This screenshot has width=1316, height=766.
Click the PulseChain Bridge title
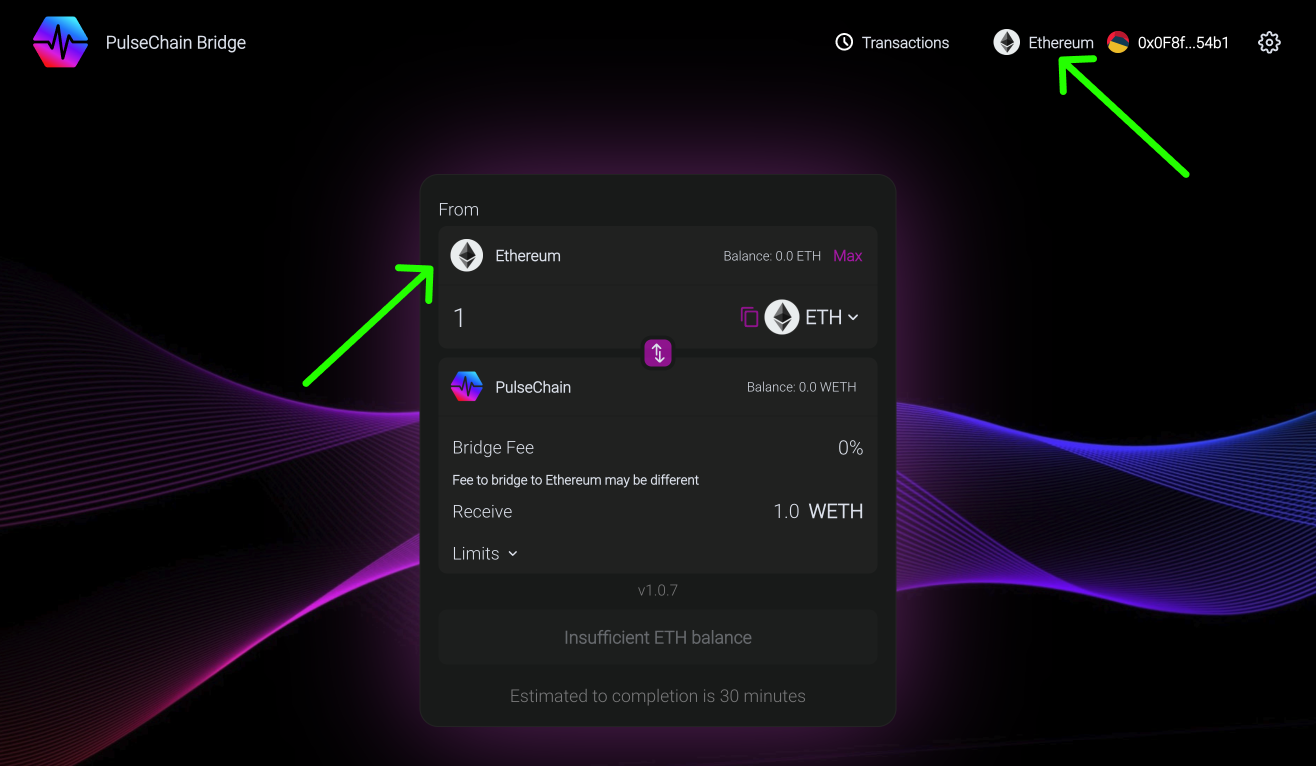point(176,42)
